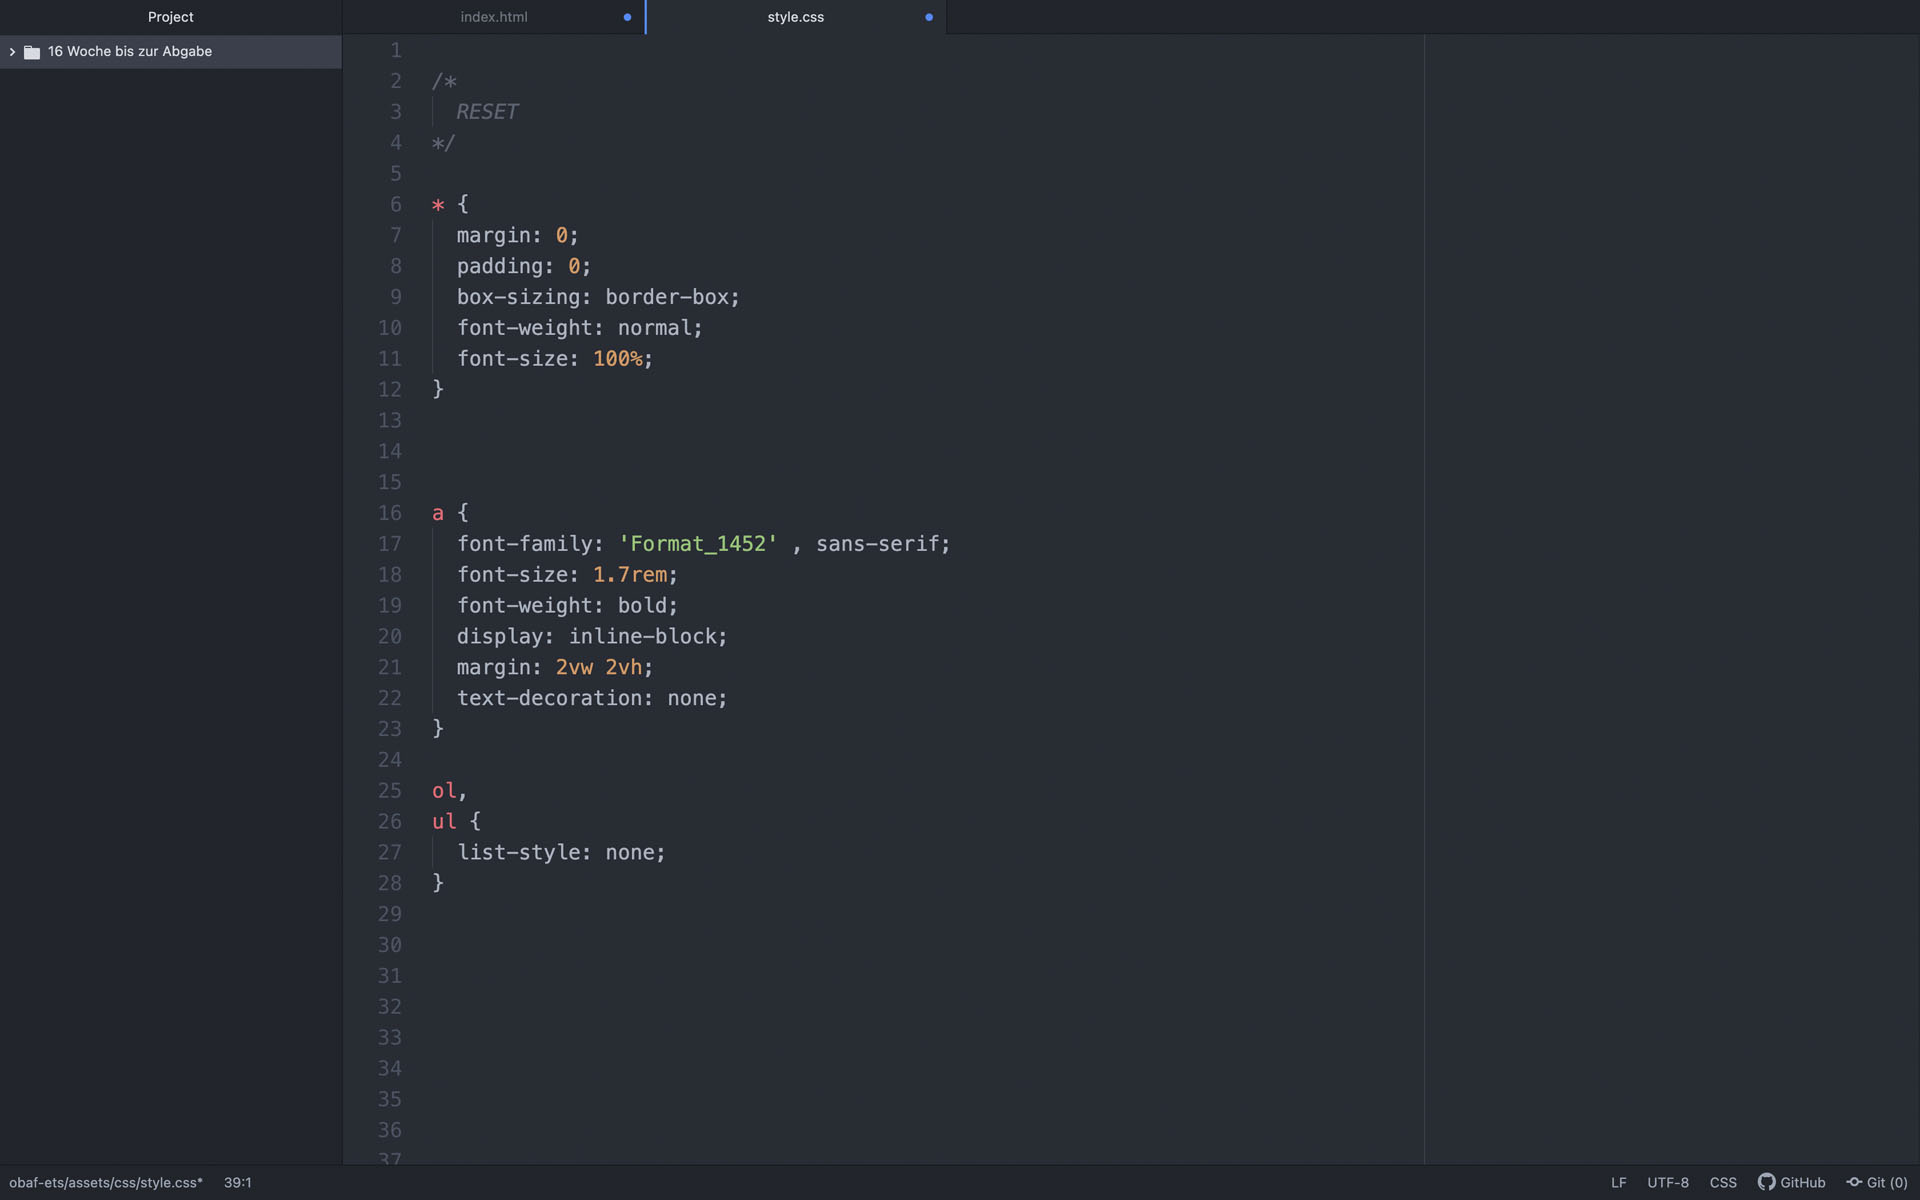1920x1200 pixels.
Task: Click the modified dot on style.css tab
Action: click(929, 17)
